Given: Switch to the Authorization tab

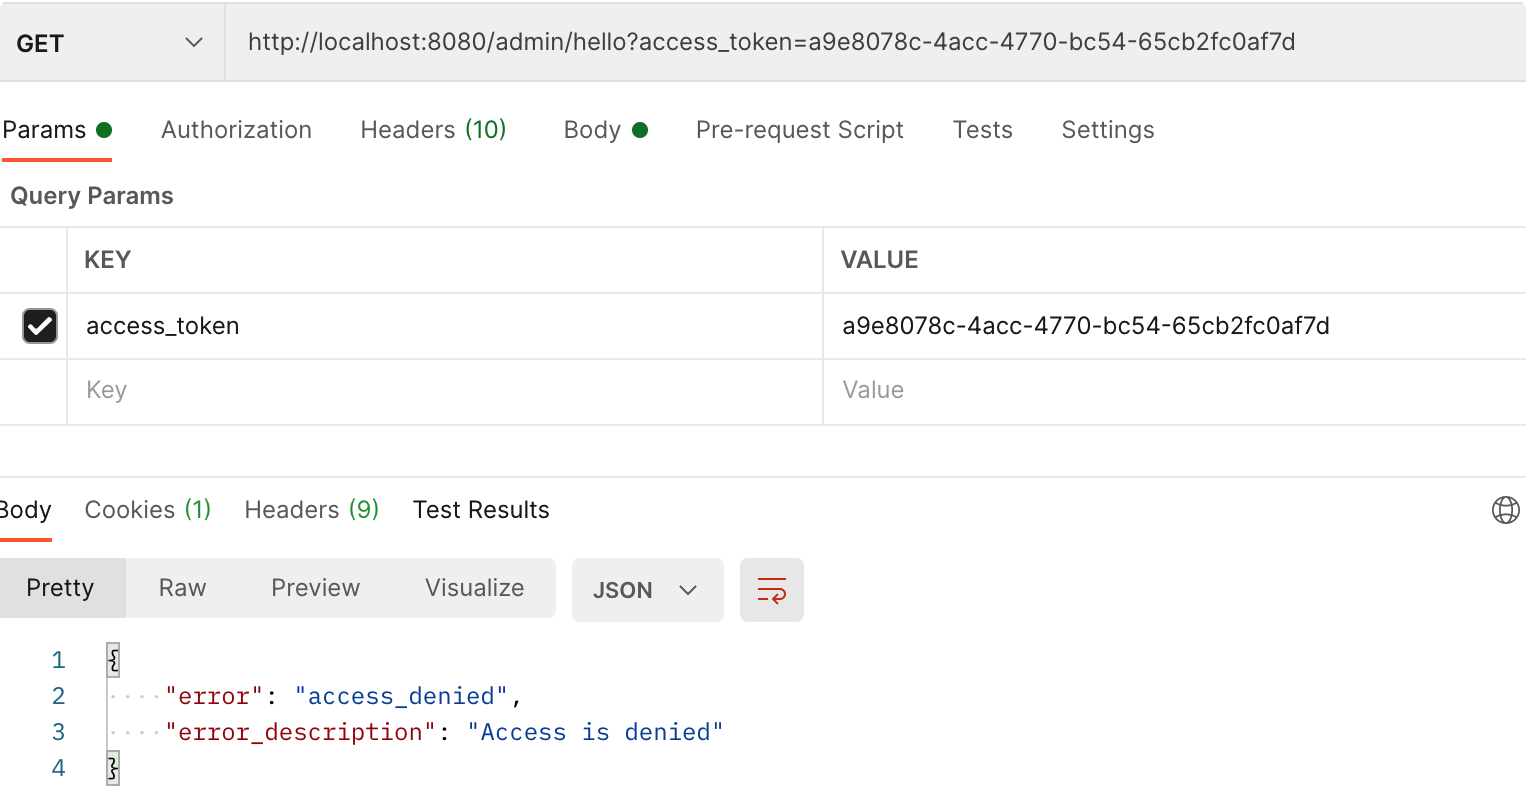Looking at the screenshot, I should [236, 130].
